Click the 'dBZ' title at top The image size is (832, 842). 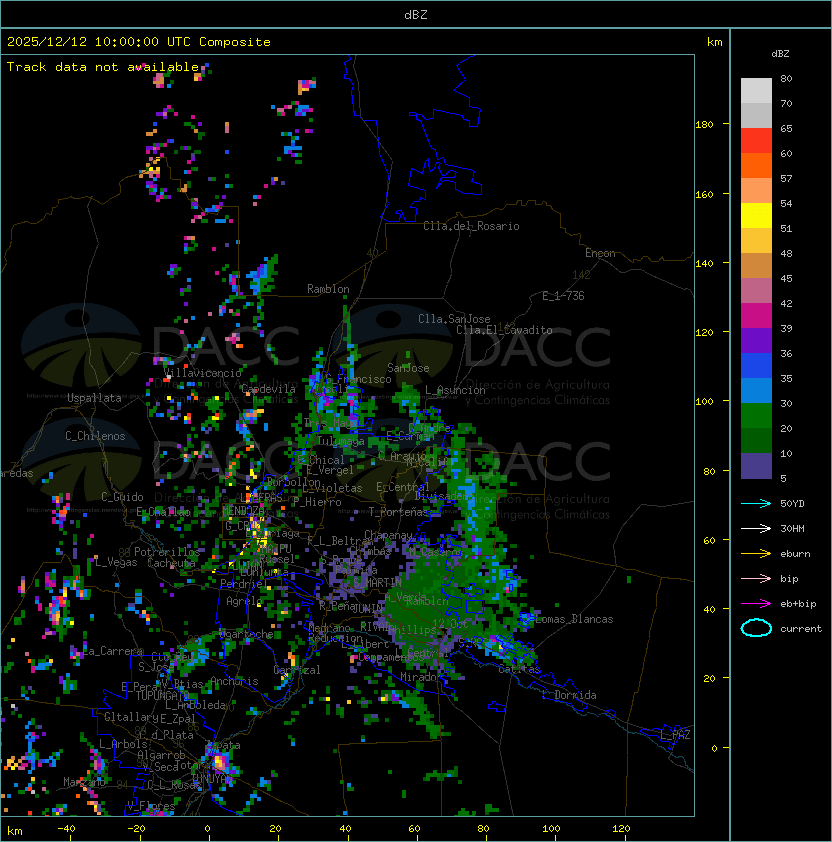pos(416,14)
